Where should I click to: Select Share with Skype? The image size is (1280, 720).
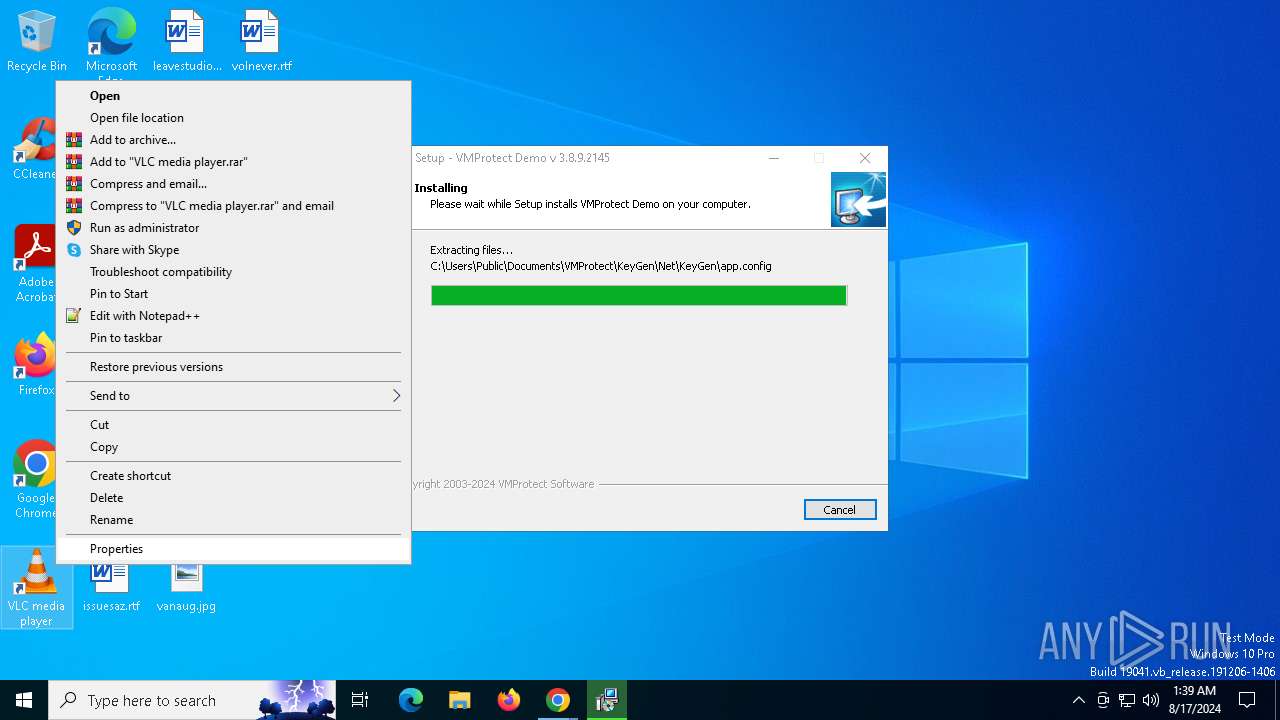coord(233,250)
